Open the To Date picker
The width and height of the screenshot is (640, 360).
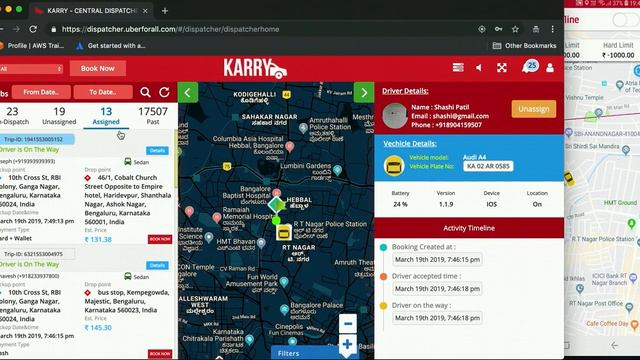click(103, 92)
